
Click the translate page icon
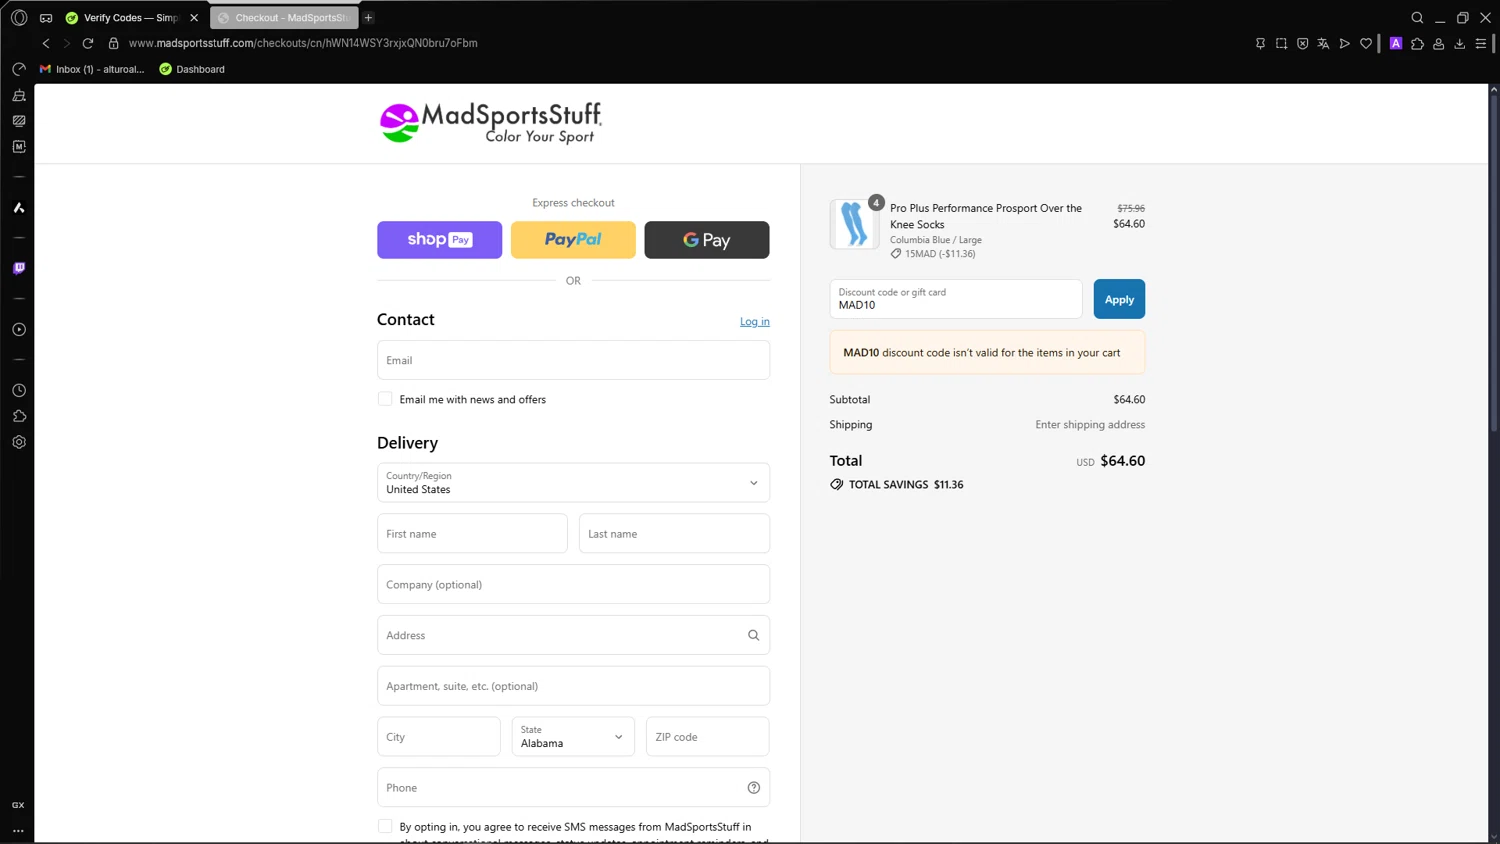point(1323,43)
